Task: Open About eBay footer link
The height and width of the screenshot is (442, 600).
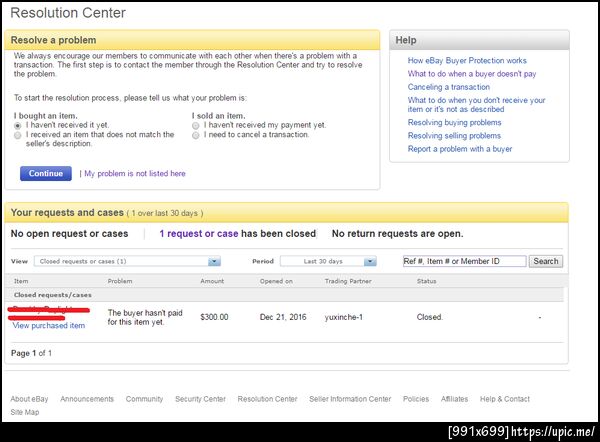Action: (x=29, y=399)
